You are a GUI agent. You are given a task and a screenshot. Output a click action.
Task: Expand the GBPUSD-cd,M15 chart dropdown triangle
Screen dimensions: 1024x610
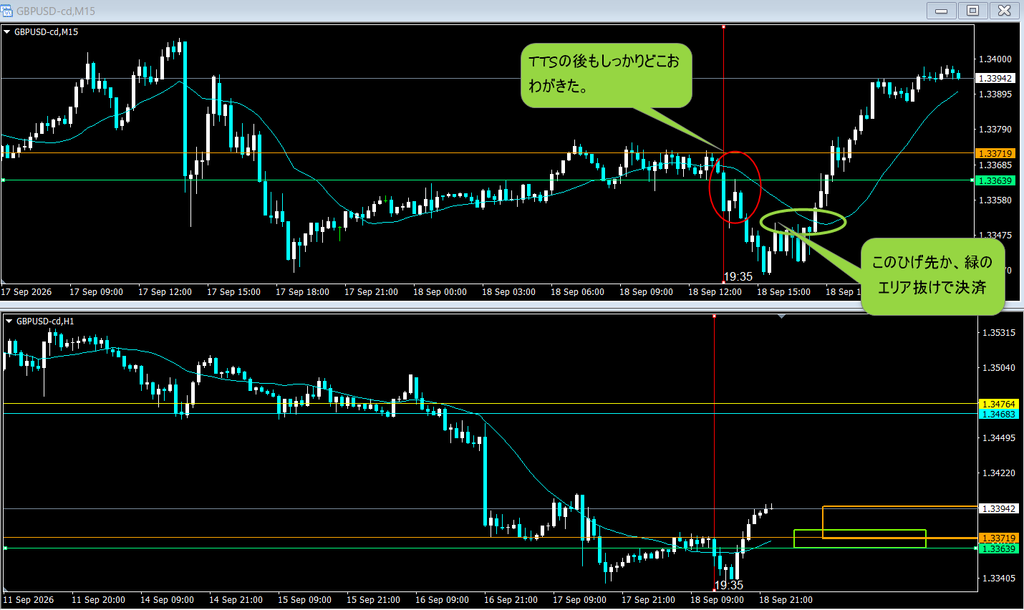pyautogui.click(x=7, y=31)
